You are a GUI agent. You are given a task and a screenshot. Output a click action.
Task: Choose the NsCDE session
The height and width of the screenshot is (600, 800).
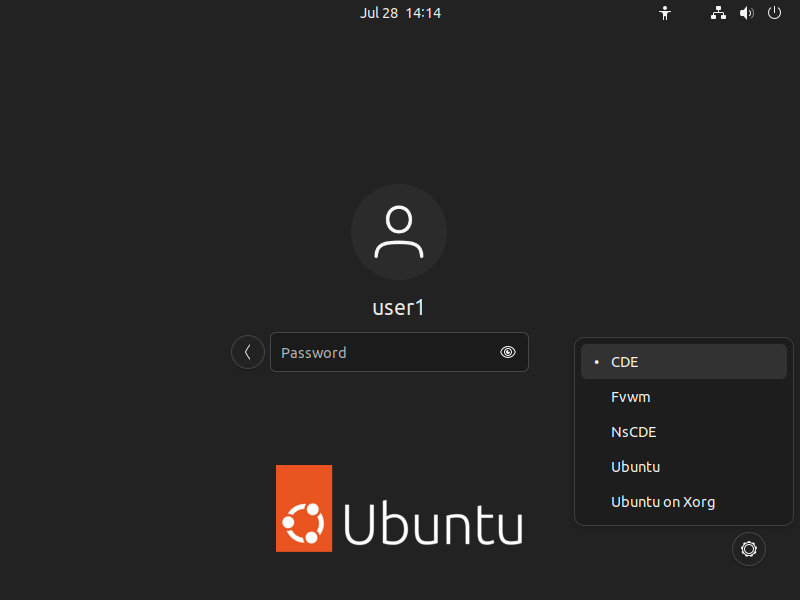(x=634, y=432)
